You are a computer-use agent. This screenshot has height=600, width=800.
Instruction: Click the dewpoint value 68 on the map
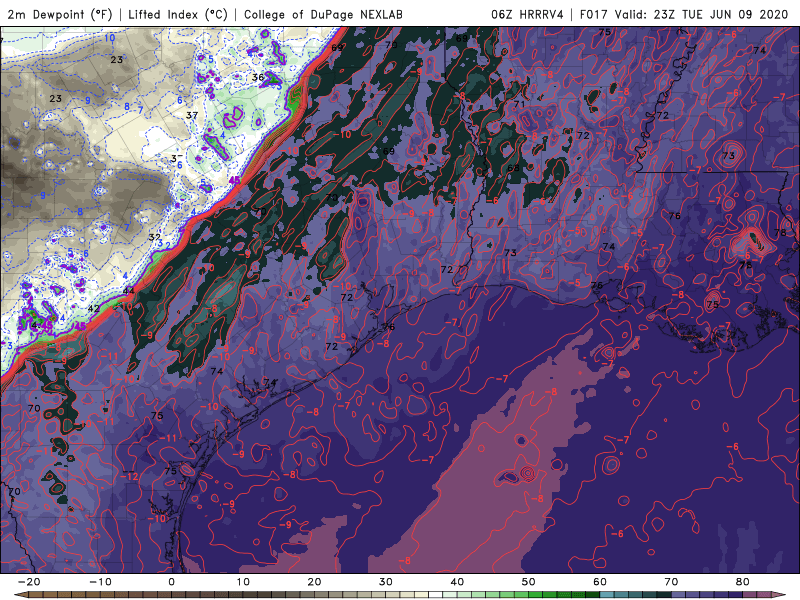[513, 167]
